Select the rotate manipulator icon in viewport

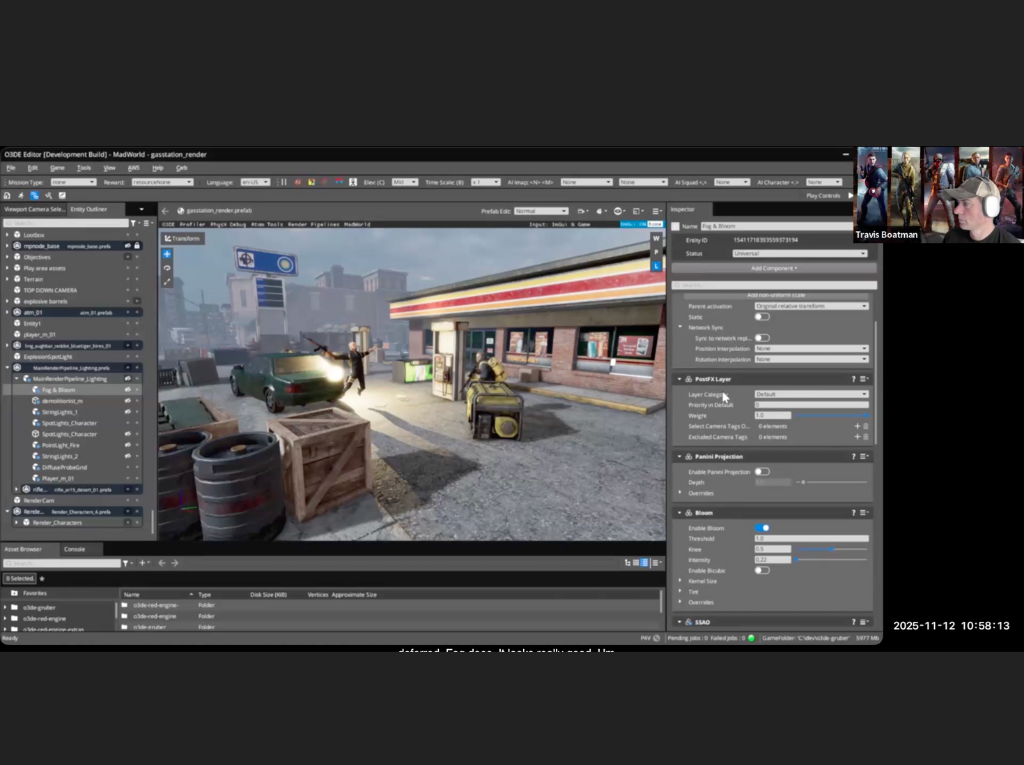(167, 268)
